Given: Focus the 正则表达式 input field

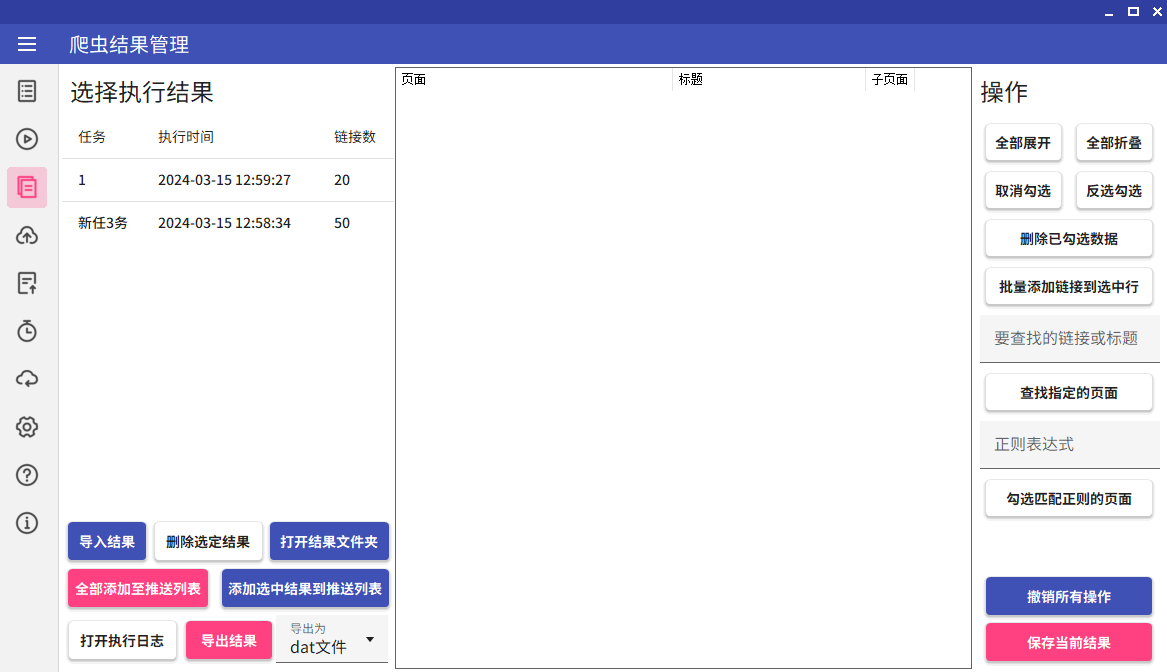Looking at the screenshot, I should (1069, 444).
